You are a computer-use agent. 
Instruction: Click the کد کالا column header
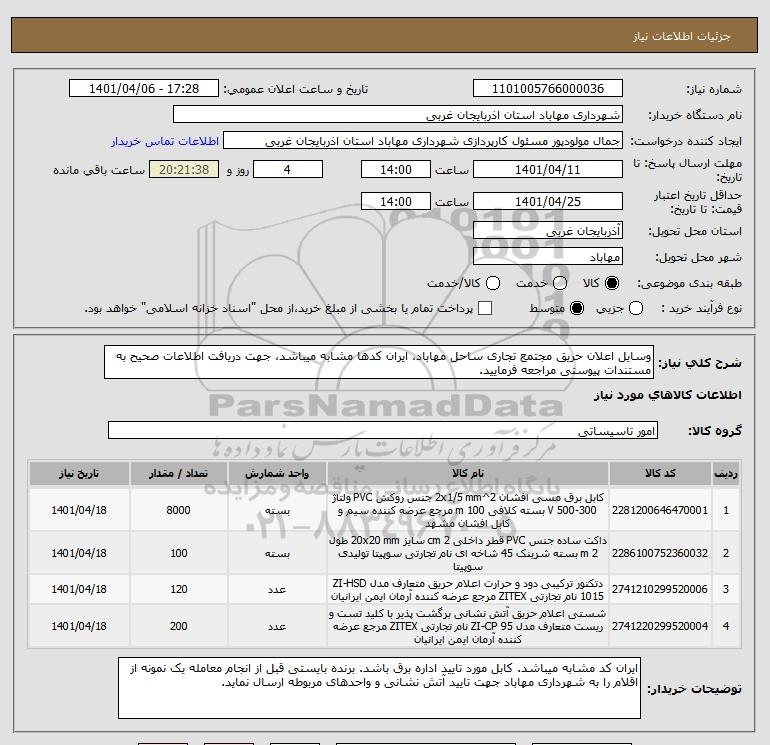pyautogui.click(x=660, y=473)
